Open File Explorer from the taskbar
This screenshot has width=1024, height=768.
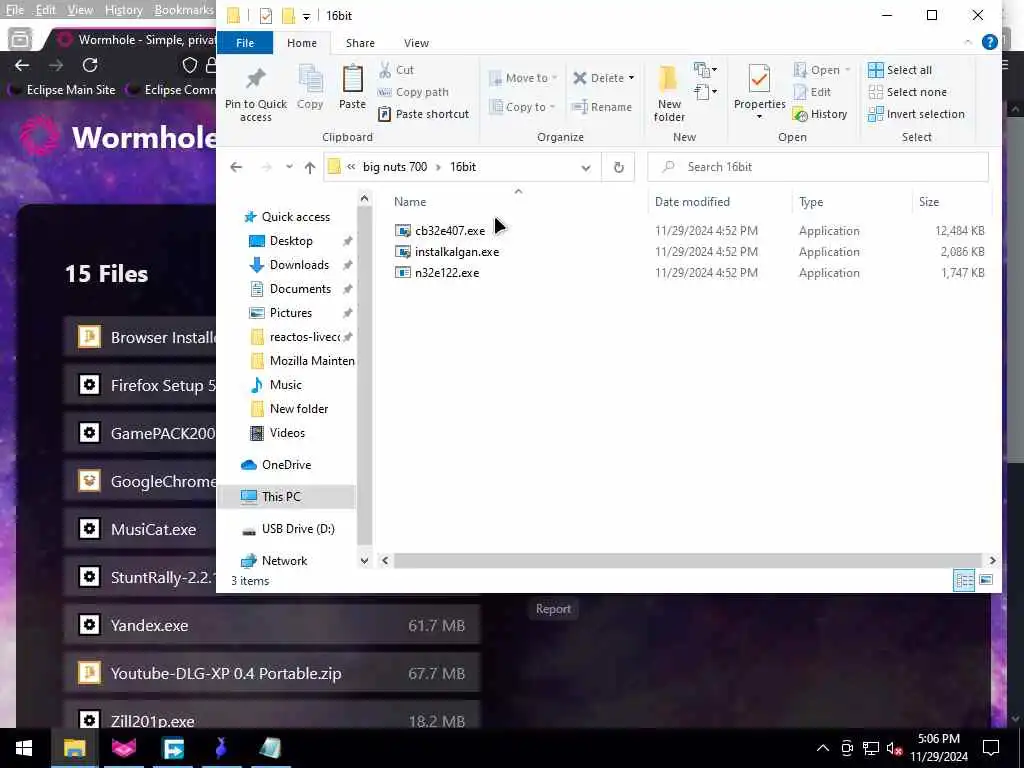click(74, 748)
